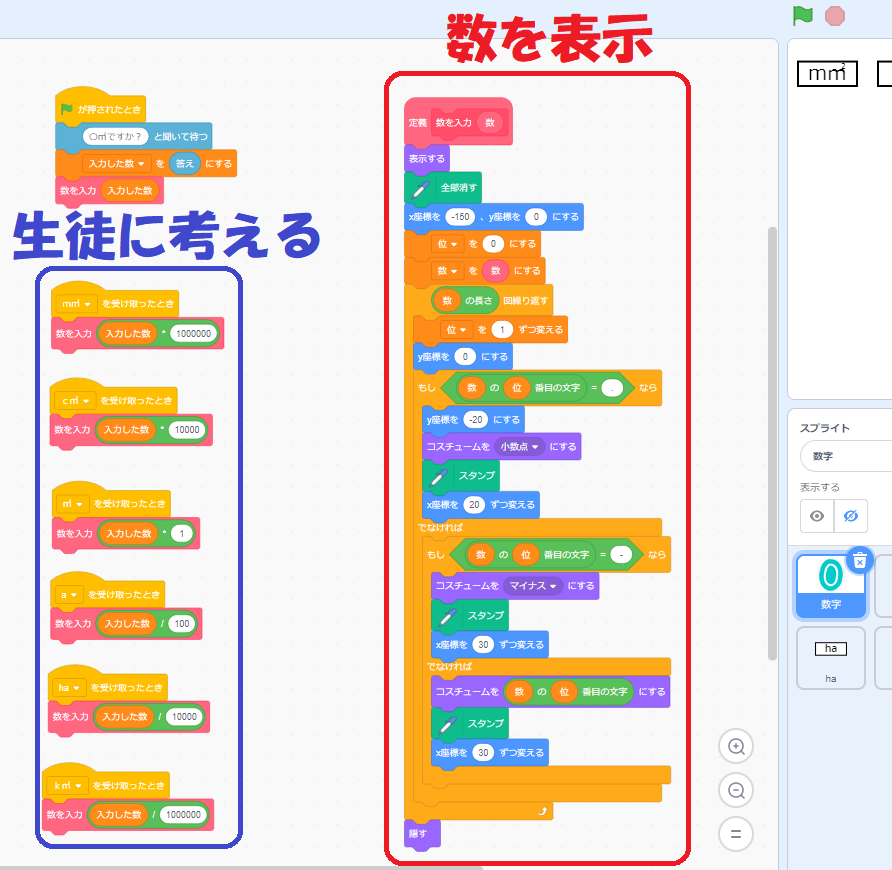Reset workspace zoom with equals button

pyautogui.click(x=736, y=833)
